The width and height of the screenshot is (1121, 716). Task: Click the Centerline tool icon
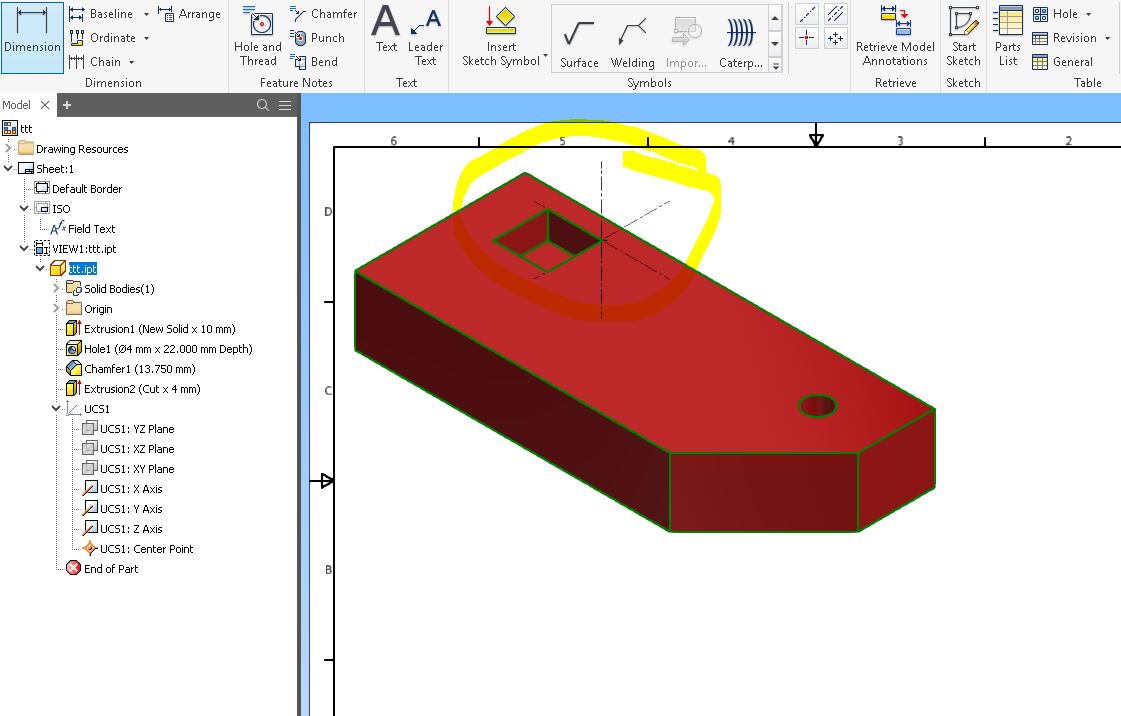[x=807, y=14]
